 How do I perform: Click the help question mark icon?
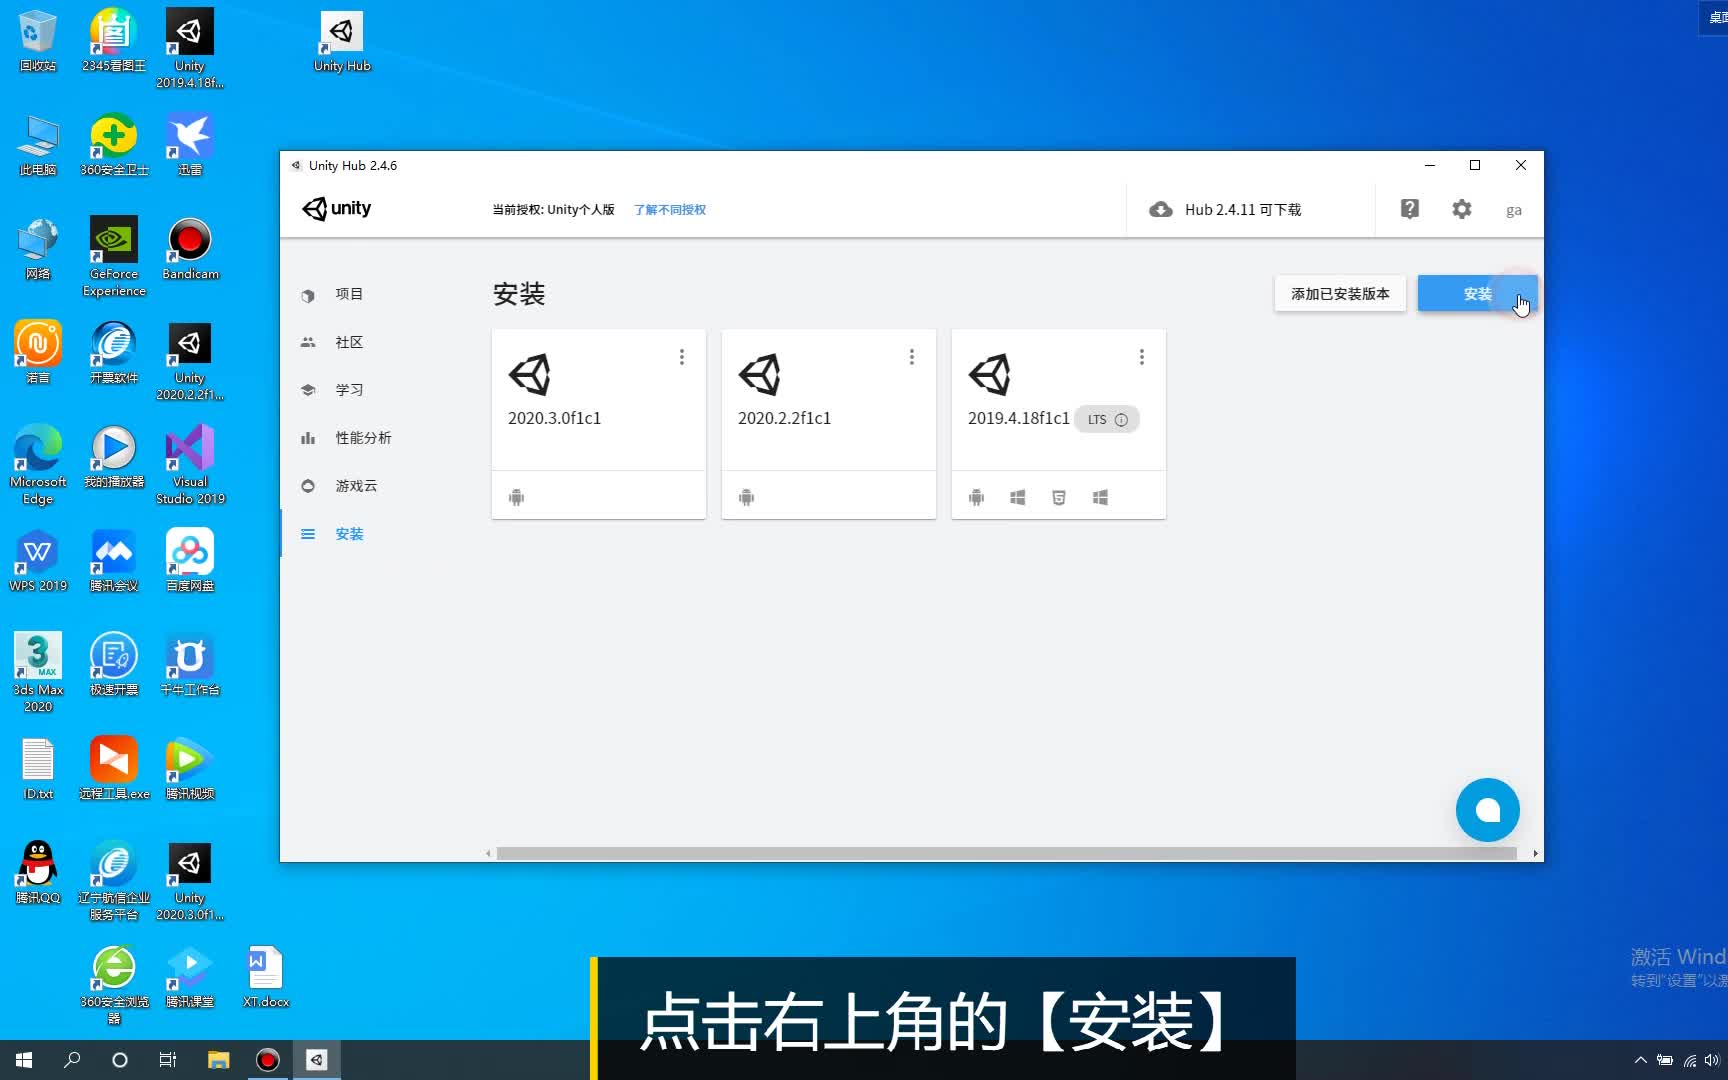click(x=1409, y=209)
